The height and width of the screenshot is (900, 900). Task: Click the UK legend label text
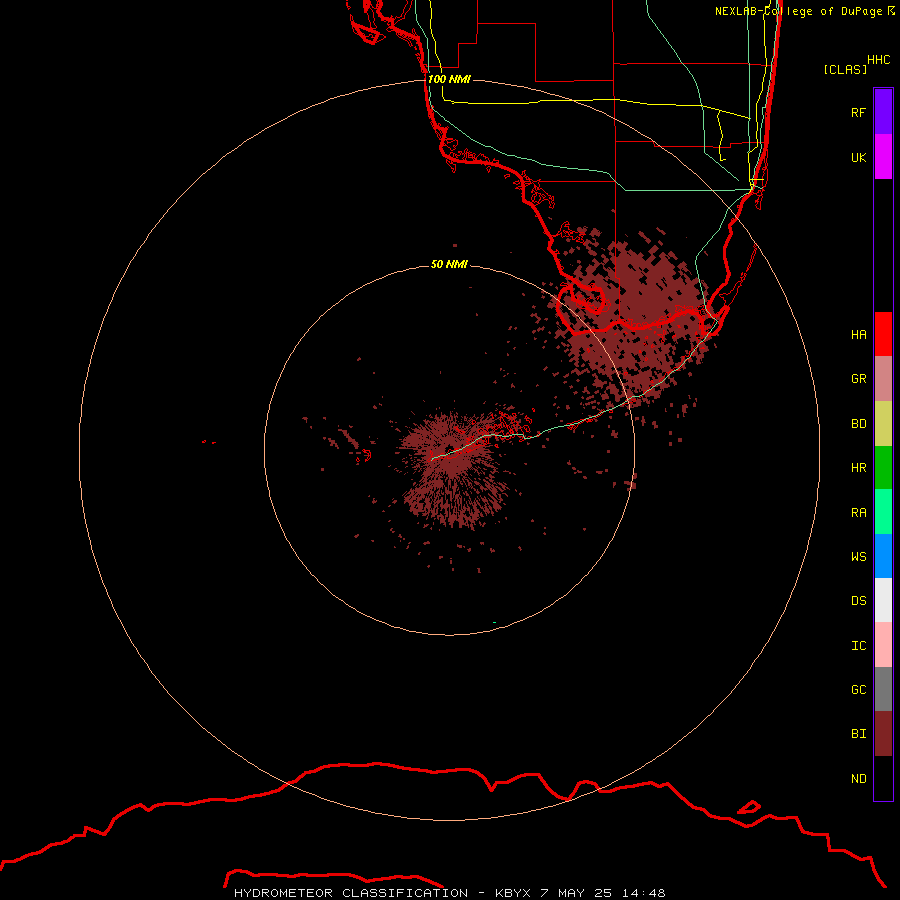click(x=859, y=157)
